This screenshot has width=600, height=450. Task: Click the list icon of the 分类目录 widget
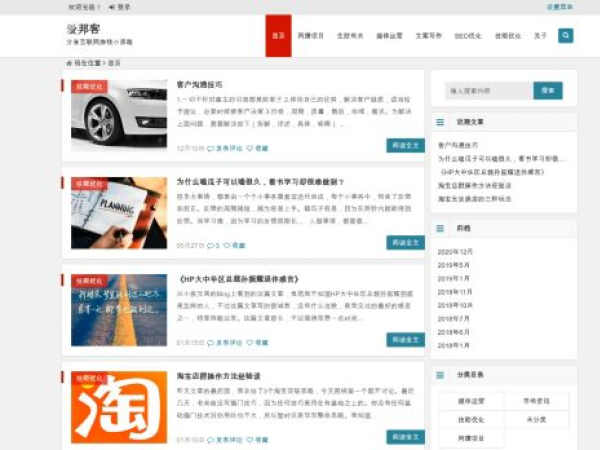[440, 375]
